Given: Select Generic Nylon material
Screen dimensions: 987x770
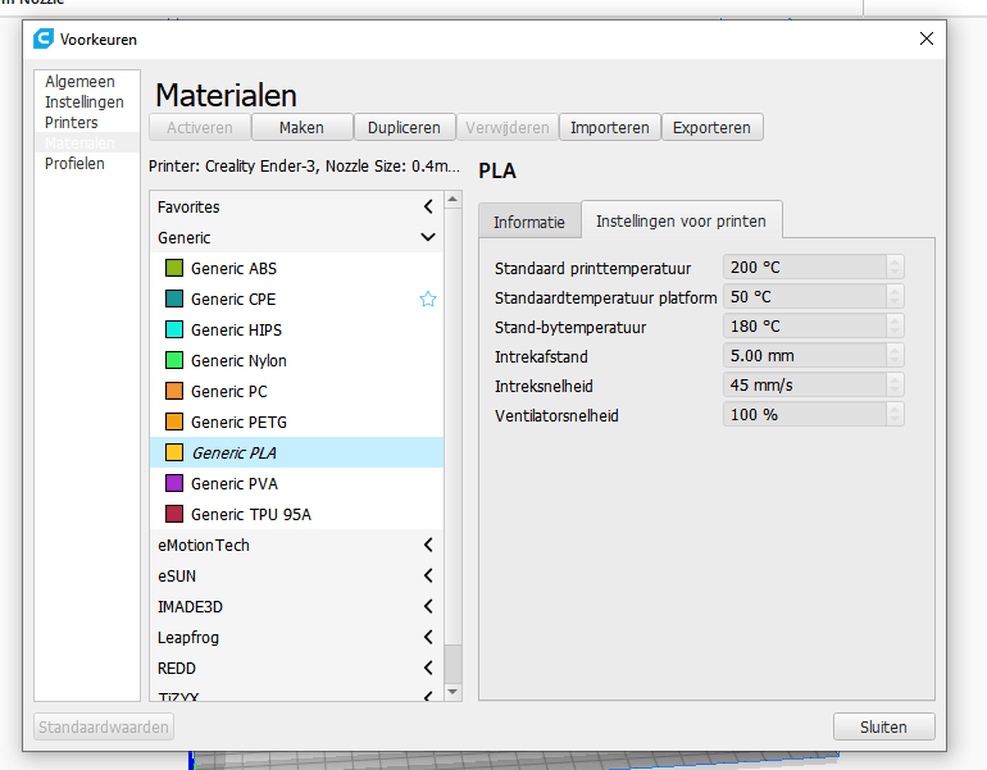Looking at the screenshot, I should point(296,361).
